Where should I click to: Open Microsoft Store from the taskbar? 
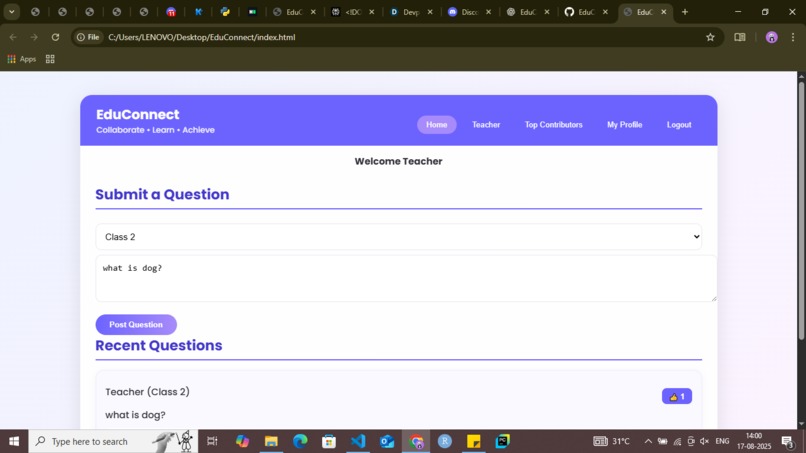329,441
